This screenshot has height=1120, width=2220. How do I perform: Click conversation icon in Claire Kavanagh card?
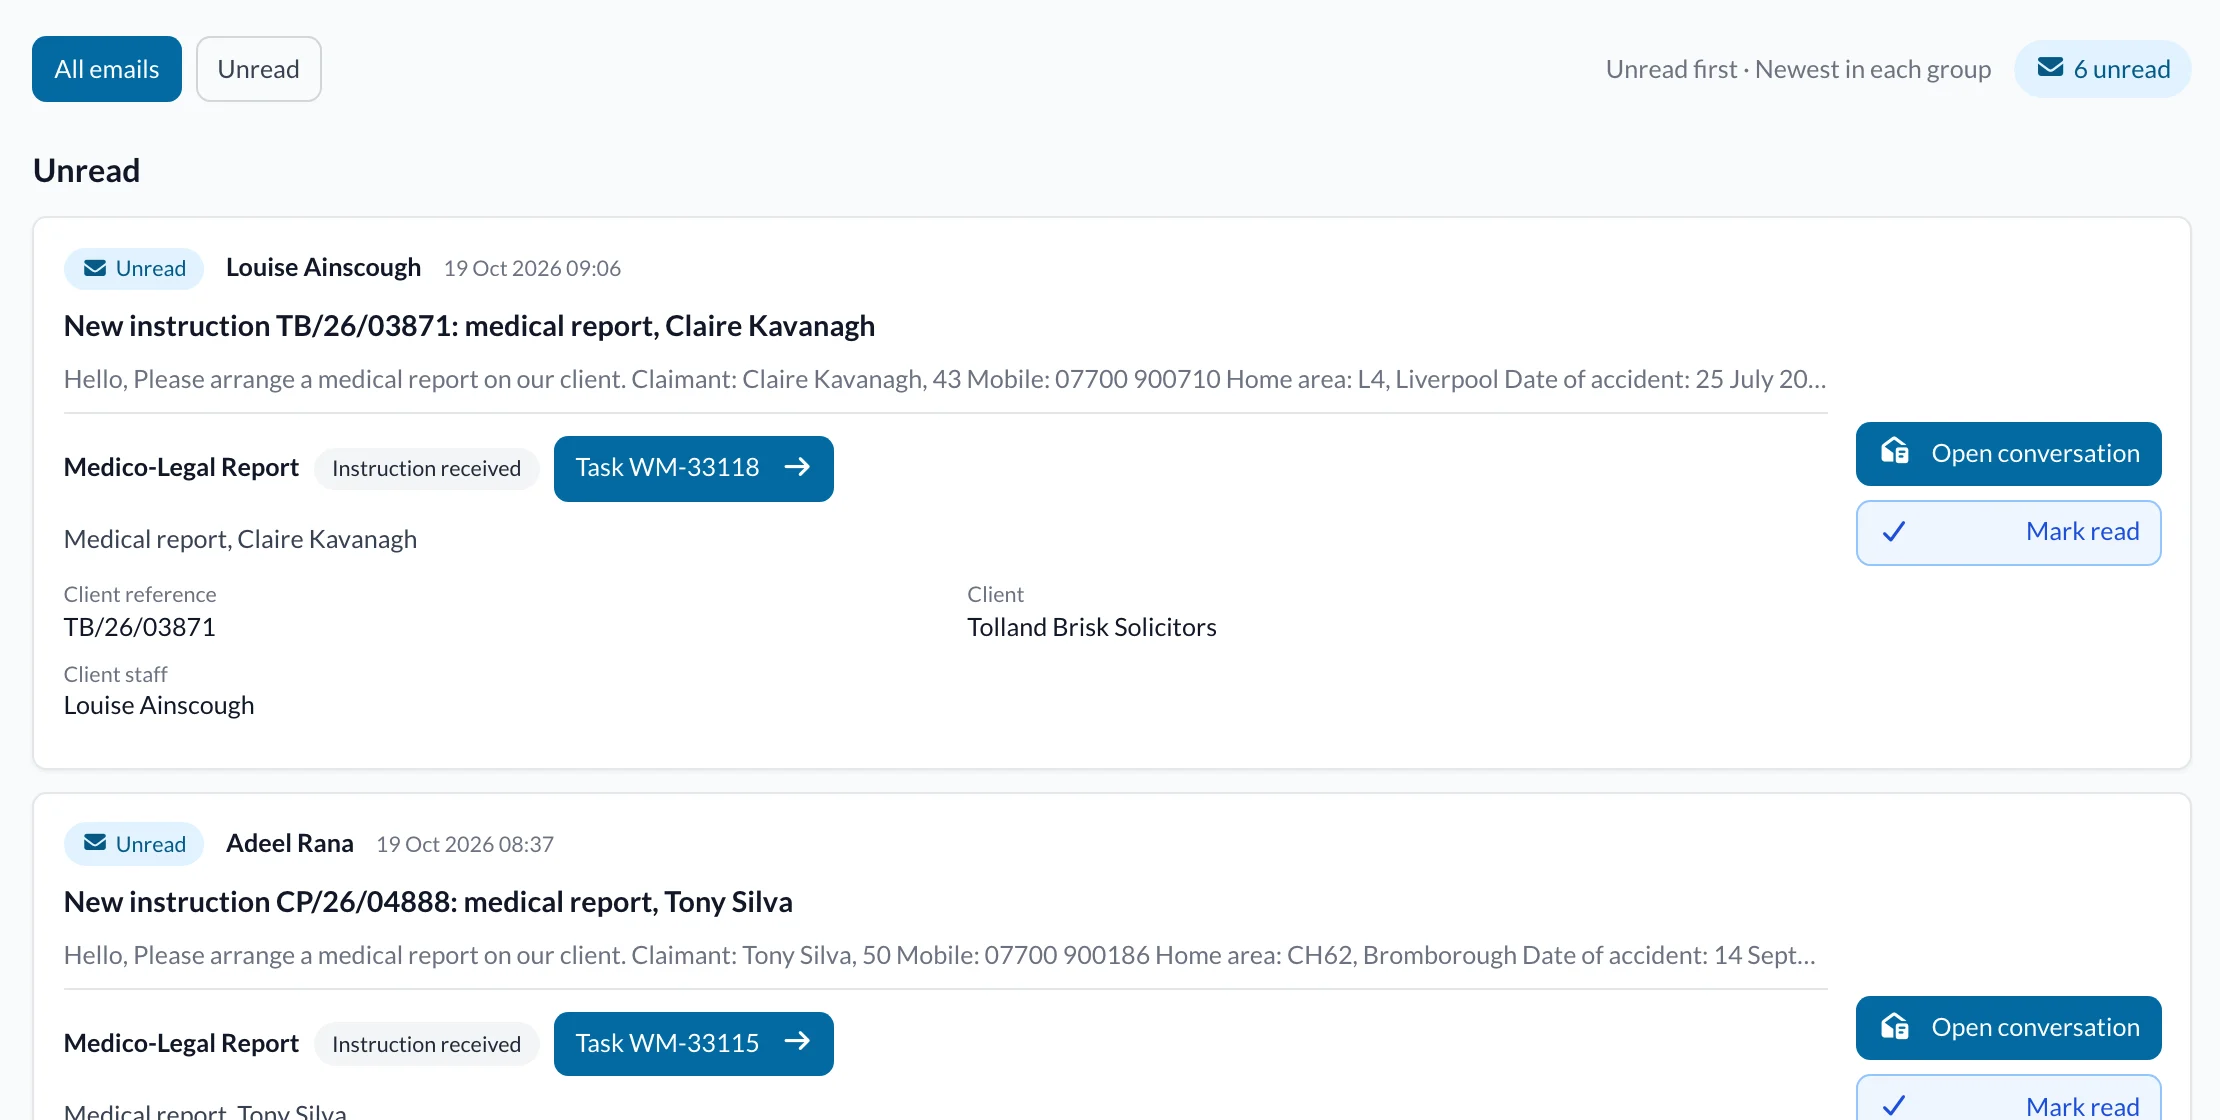pos(1895,452)
